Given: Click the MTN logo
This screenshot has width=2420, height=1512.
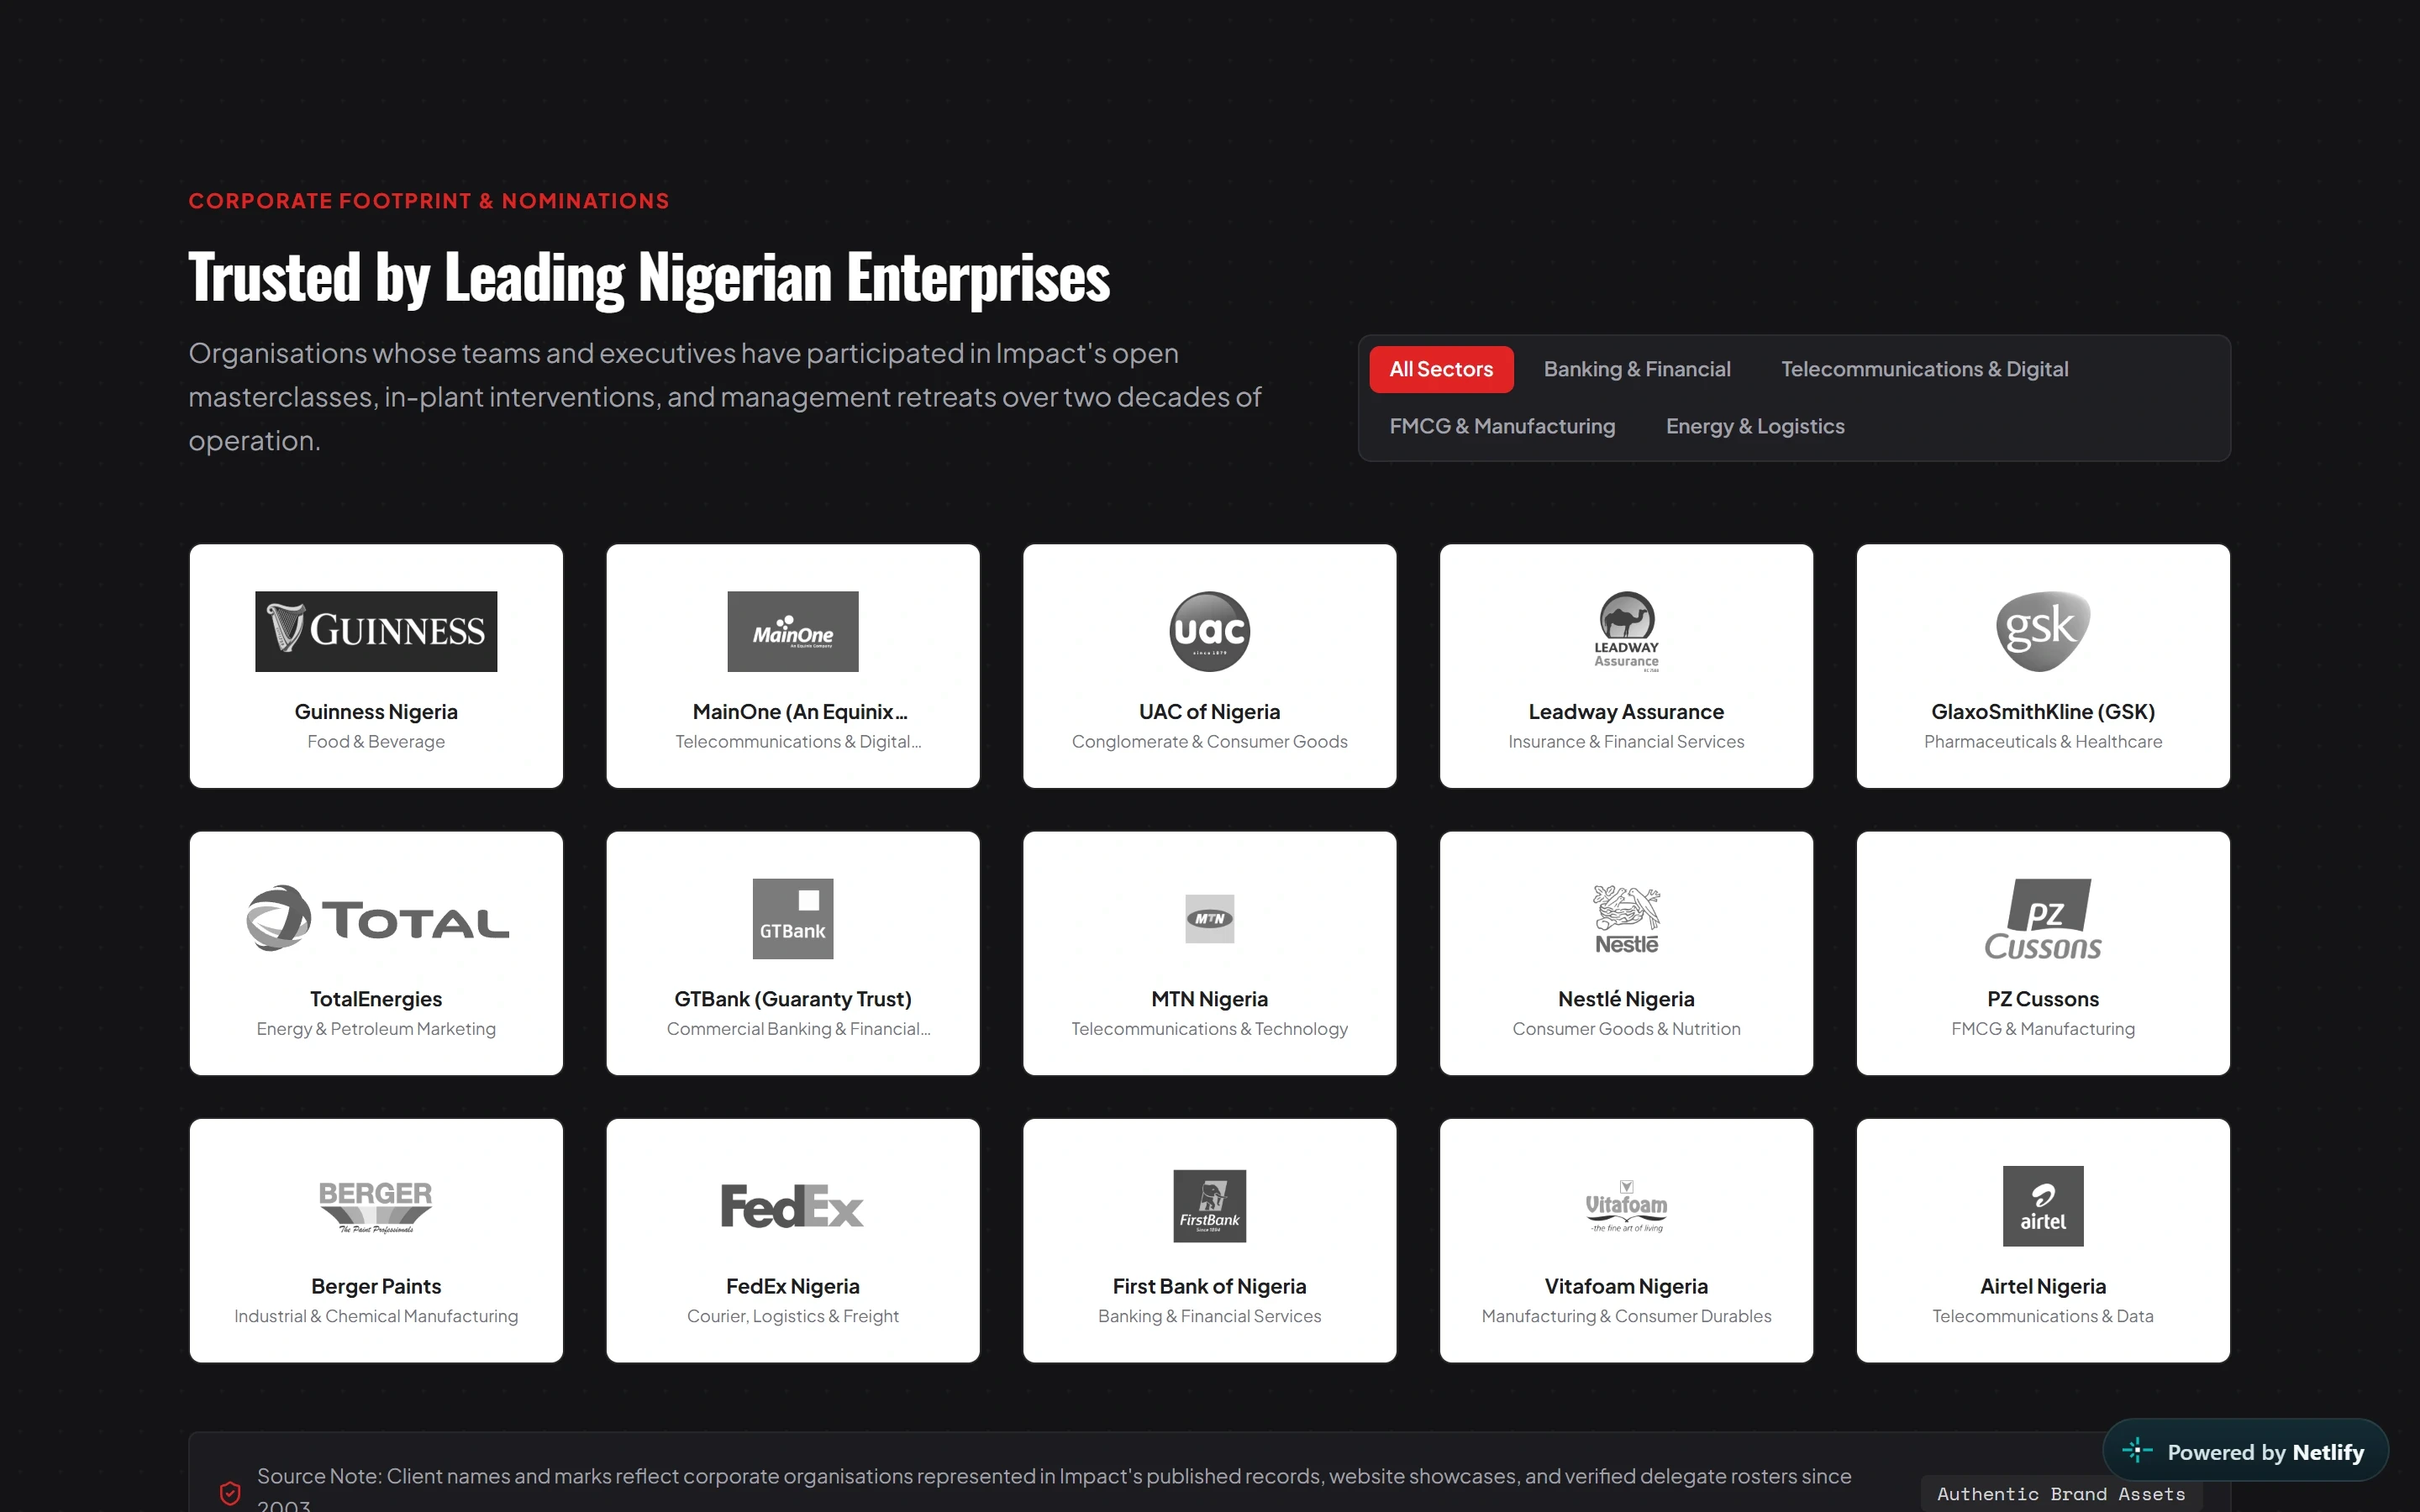Looking at the screenshot, I should [x=1210, y=918].
